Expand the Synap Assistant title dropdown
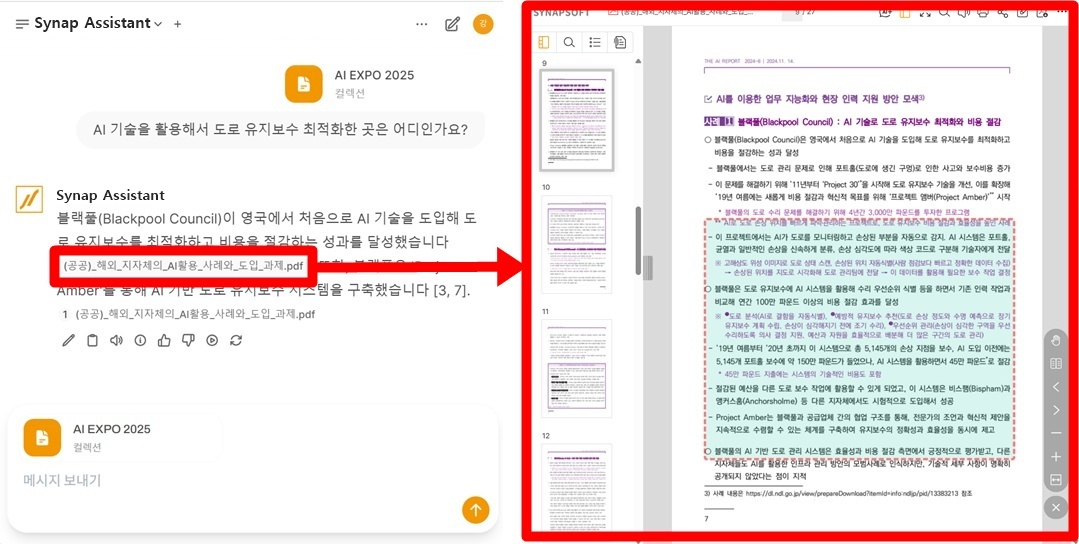Viewport: 1079px width, 544px height. 158,24
